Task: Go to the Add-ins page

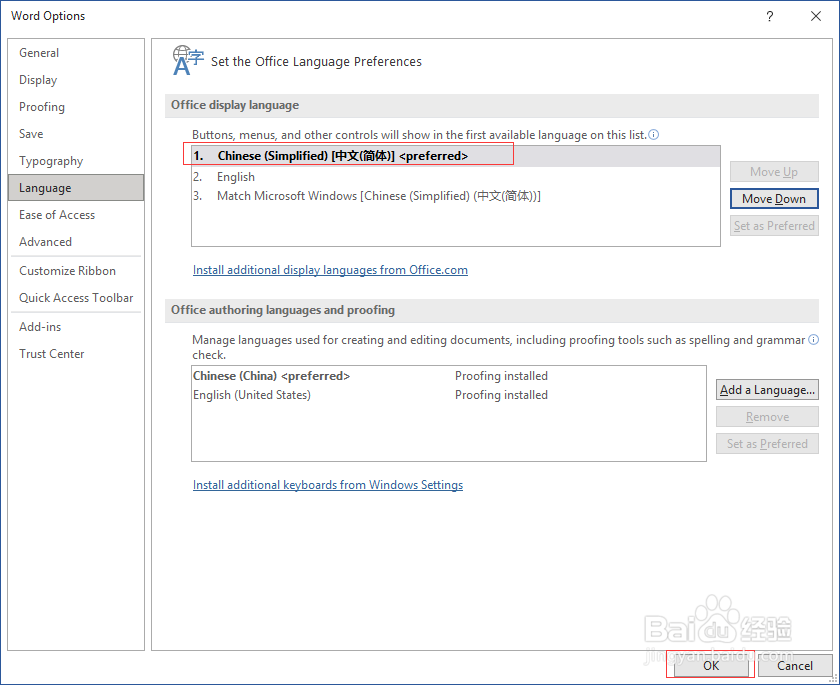Action: [76, 327]
